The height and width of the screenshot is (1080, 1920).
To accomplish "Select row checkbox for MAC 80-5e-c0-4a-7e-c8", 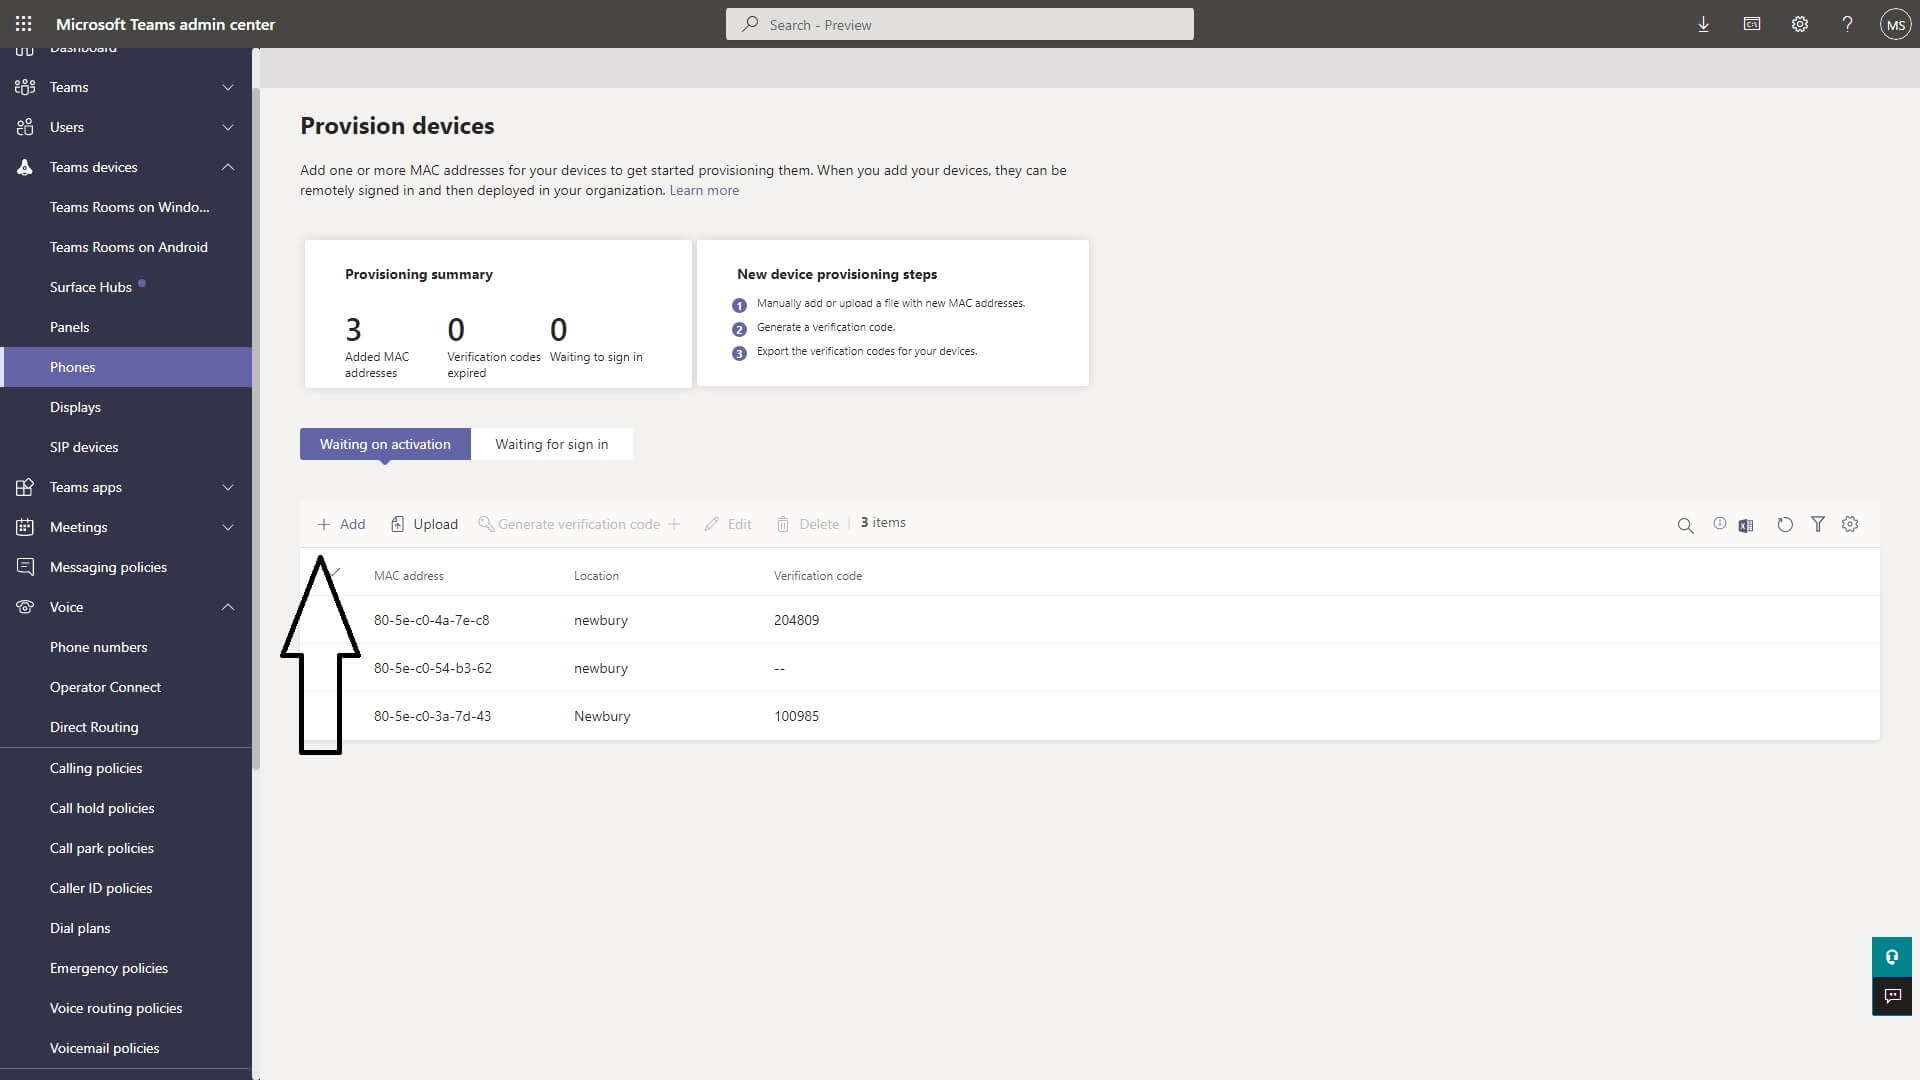I will click(x=335, y=620).
